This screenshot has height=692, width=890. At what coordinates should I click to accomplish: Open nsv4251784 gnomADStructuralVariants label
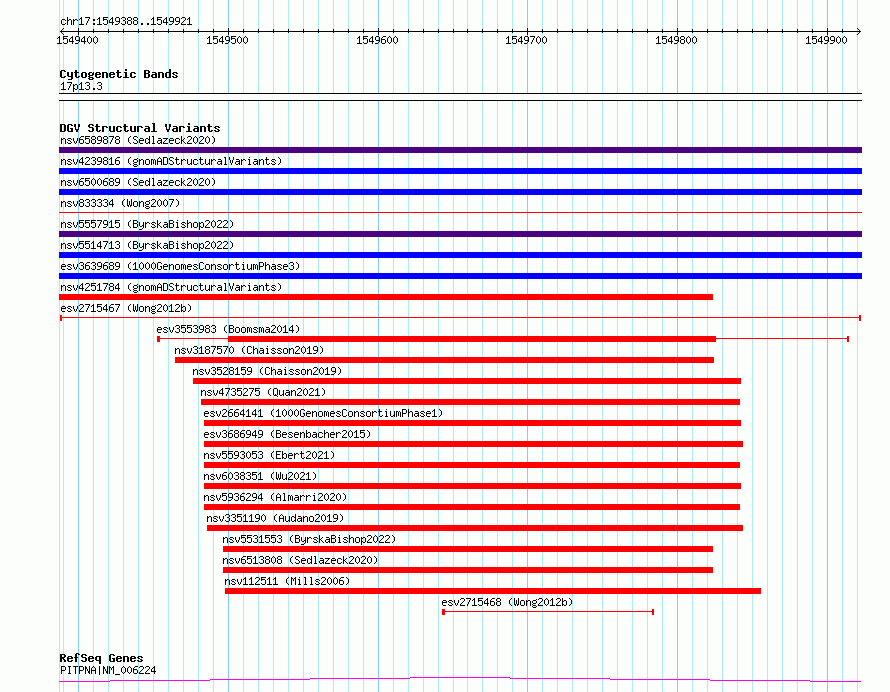pos(171,287)
